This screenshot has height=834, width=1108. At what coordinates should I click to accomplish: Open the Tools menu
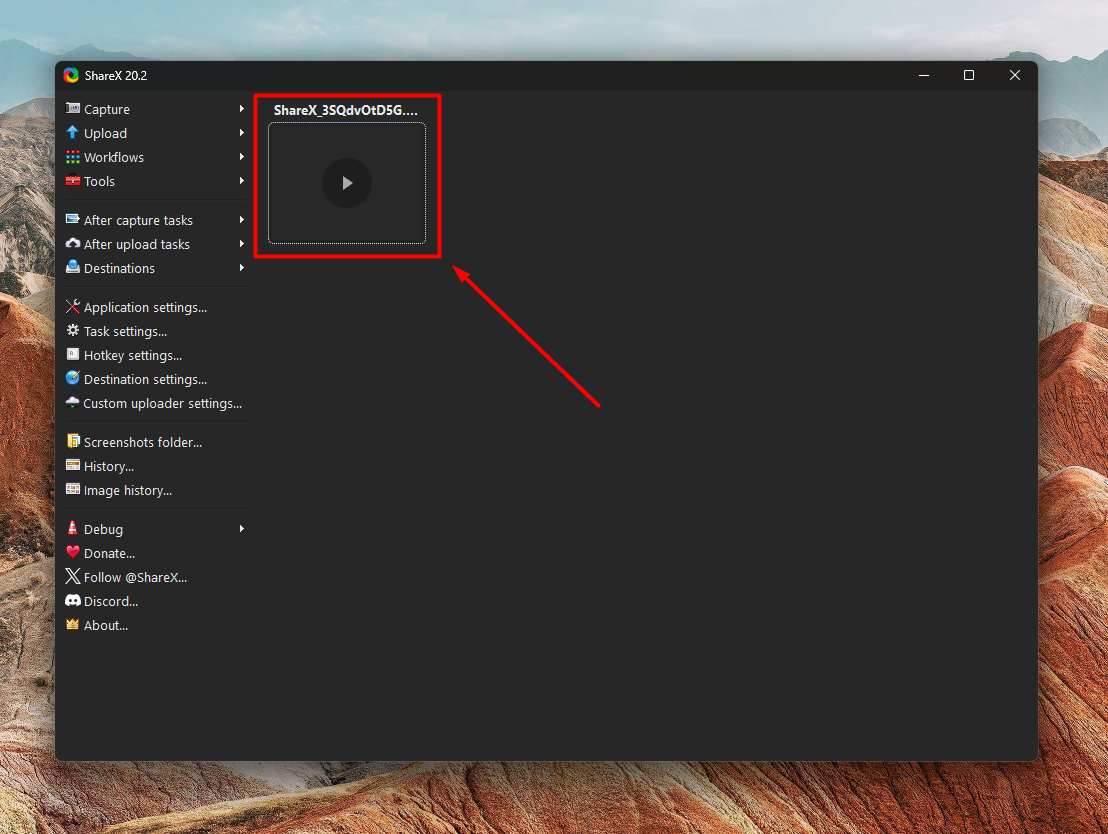155,181
